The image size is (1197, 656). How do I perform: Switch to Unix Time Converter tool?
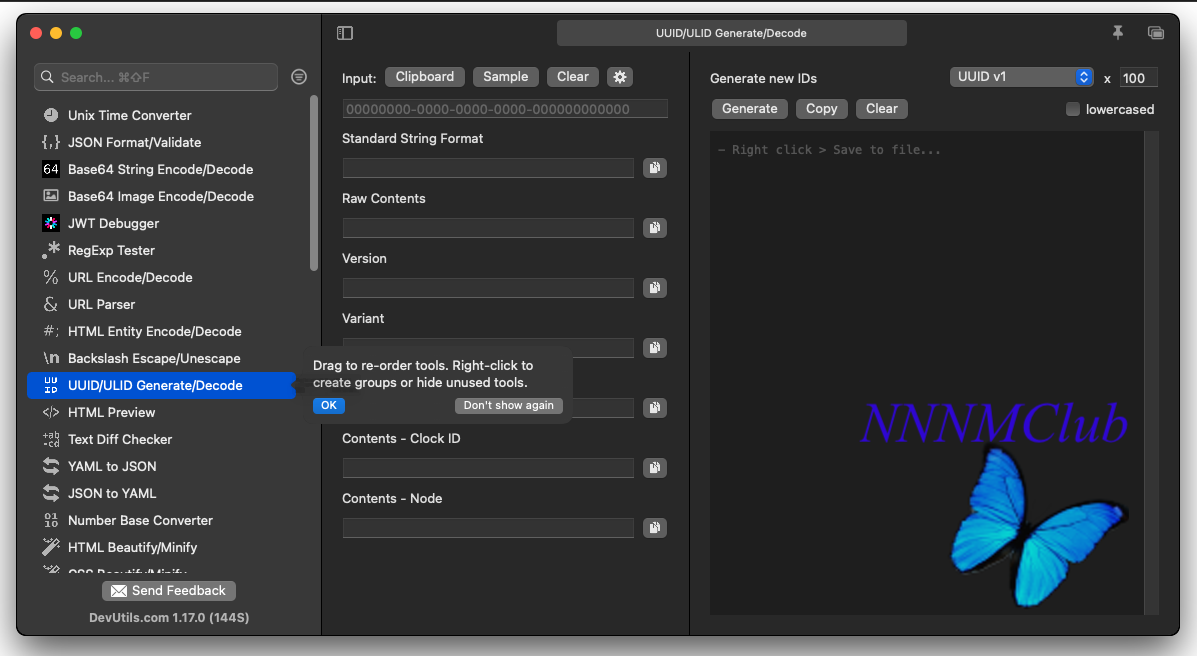(x=129, y=115)
